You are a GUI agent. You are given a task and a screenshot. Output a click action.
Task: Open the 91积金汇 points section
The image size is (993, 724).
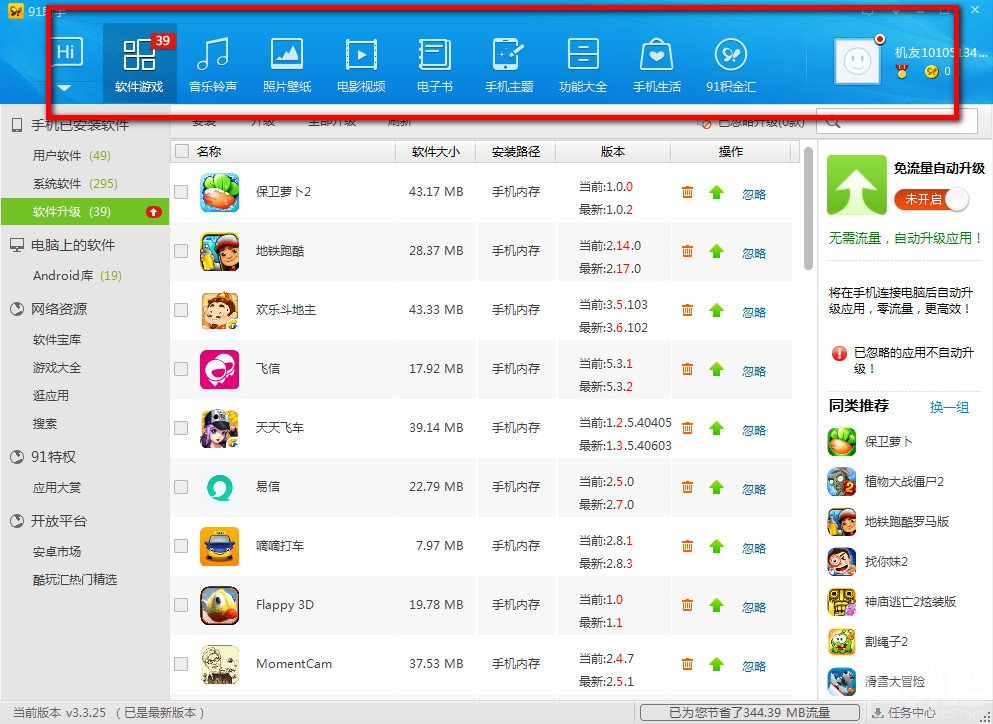click(x=731, y=63)
